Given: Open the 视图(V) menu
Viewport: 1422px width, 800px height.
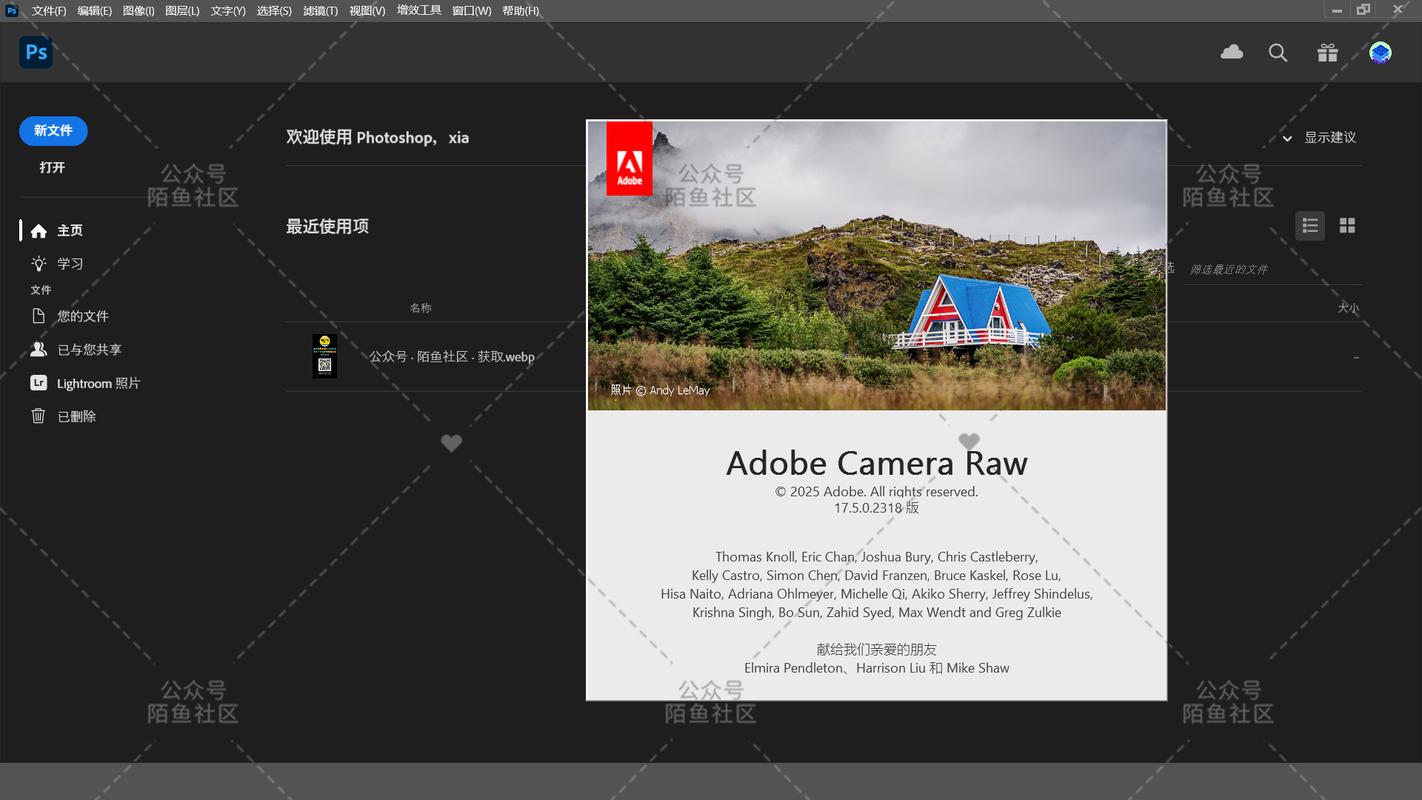Looking at the screenshot, I should 367,10.
